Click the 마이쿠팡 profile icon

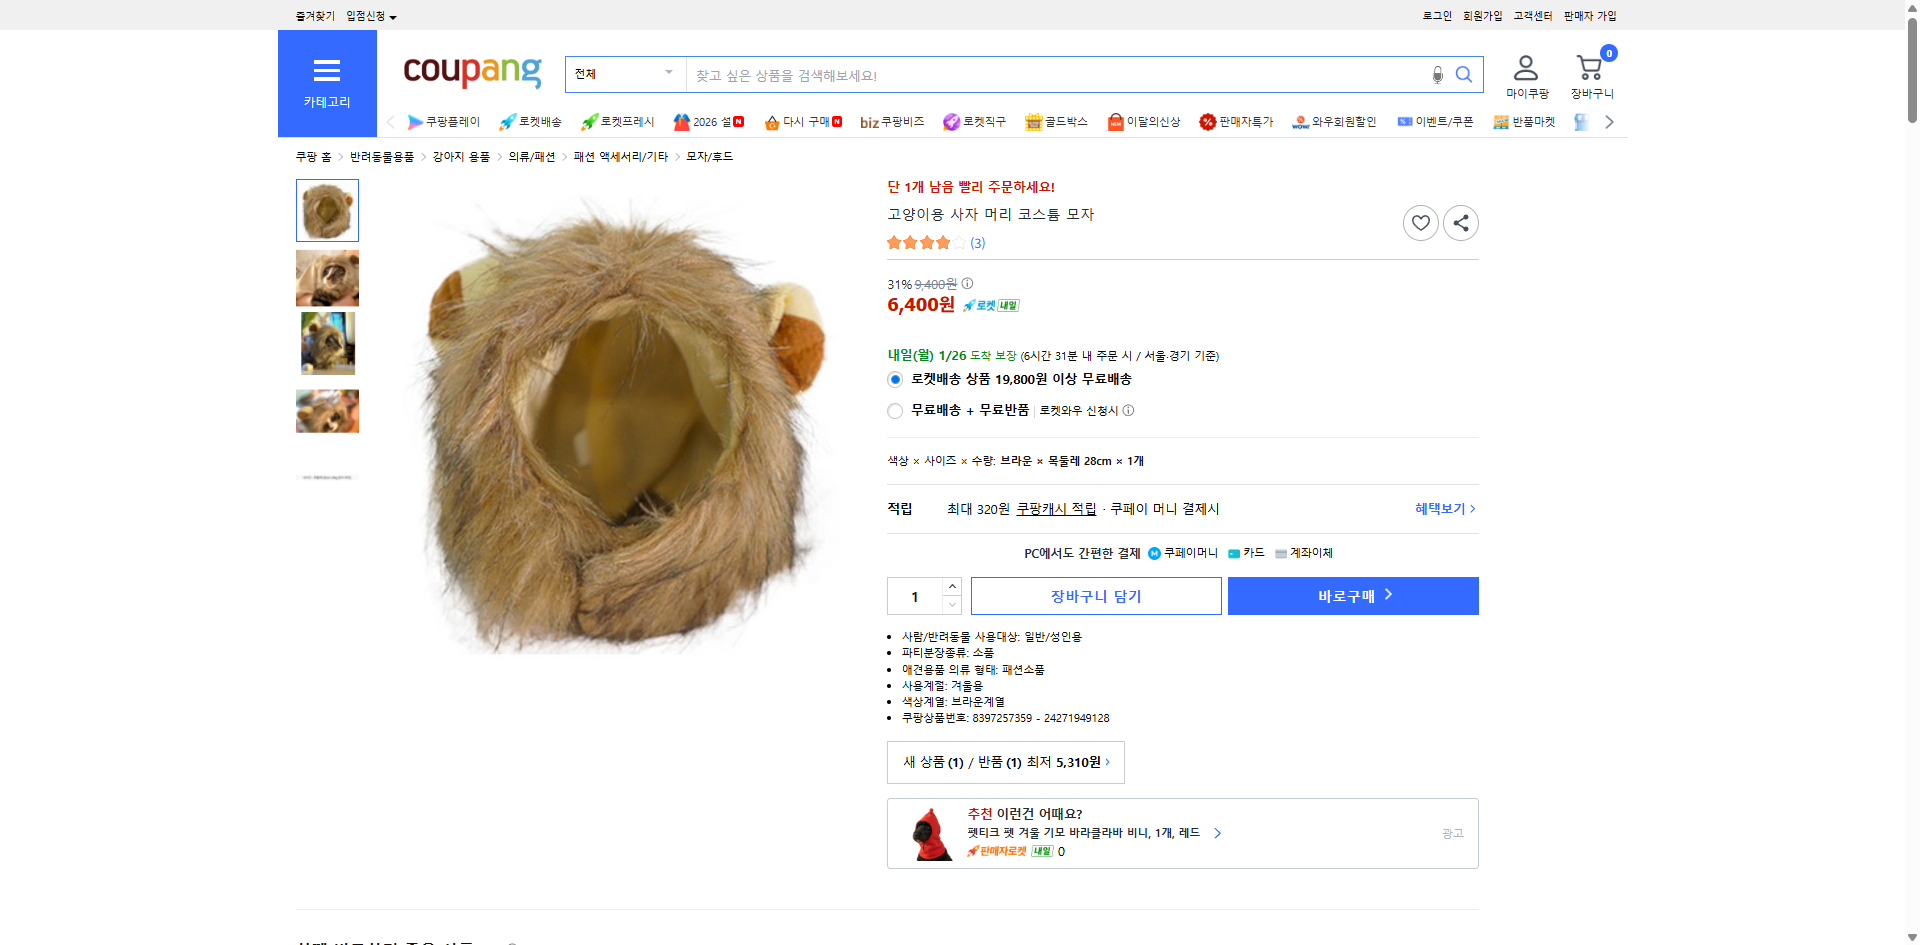click(1525, 67)
